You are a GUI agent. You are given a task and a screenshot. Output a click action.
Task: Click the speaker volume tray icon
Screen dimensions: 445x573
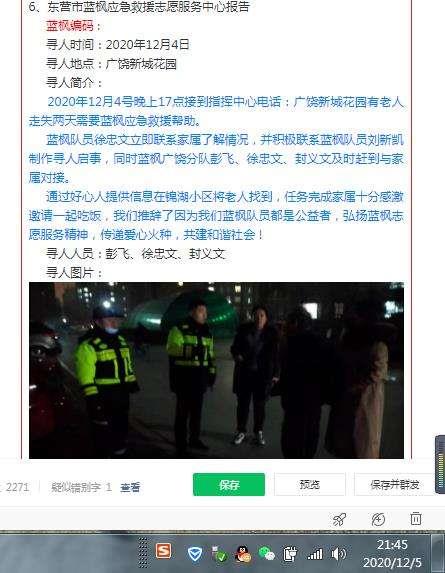tap(338, 554)
